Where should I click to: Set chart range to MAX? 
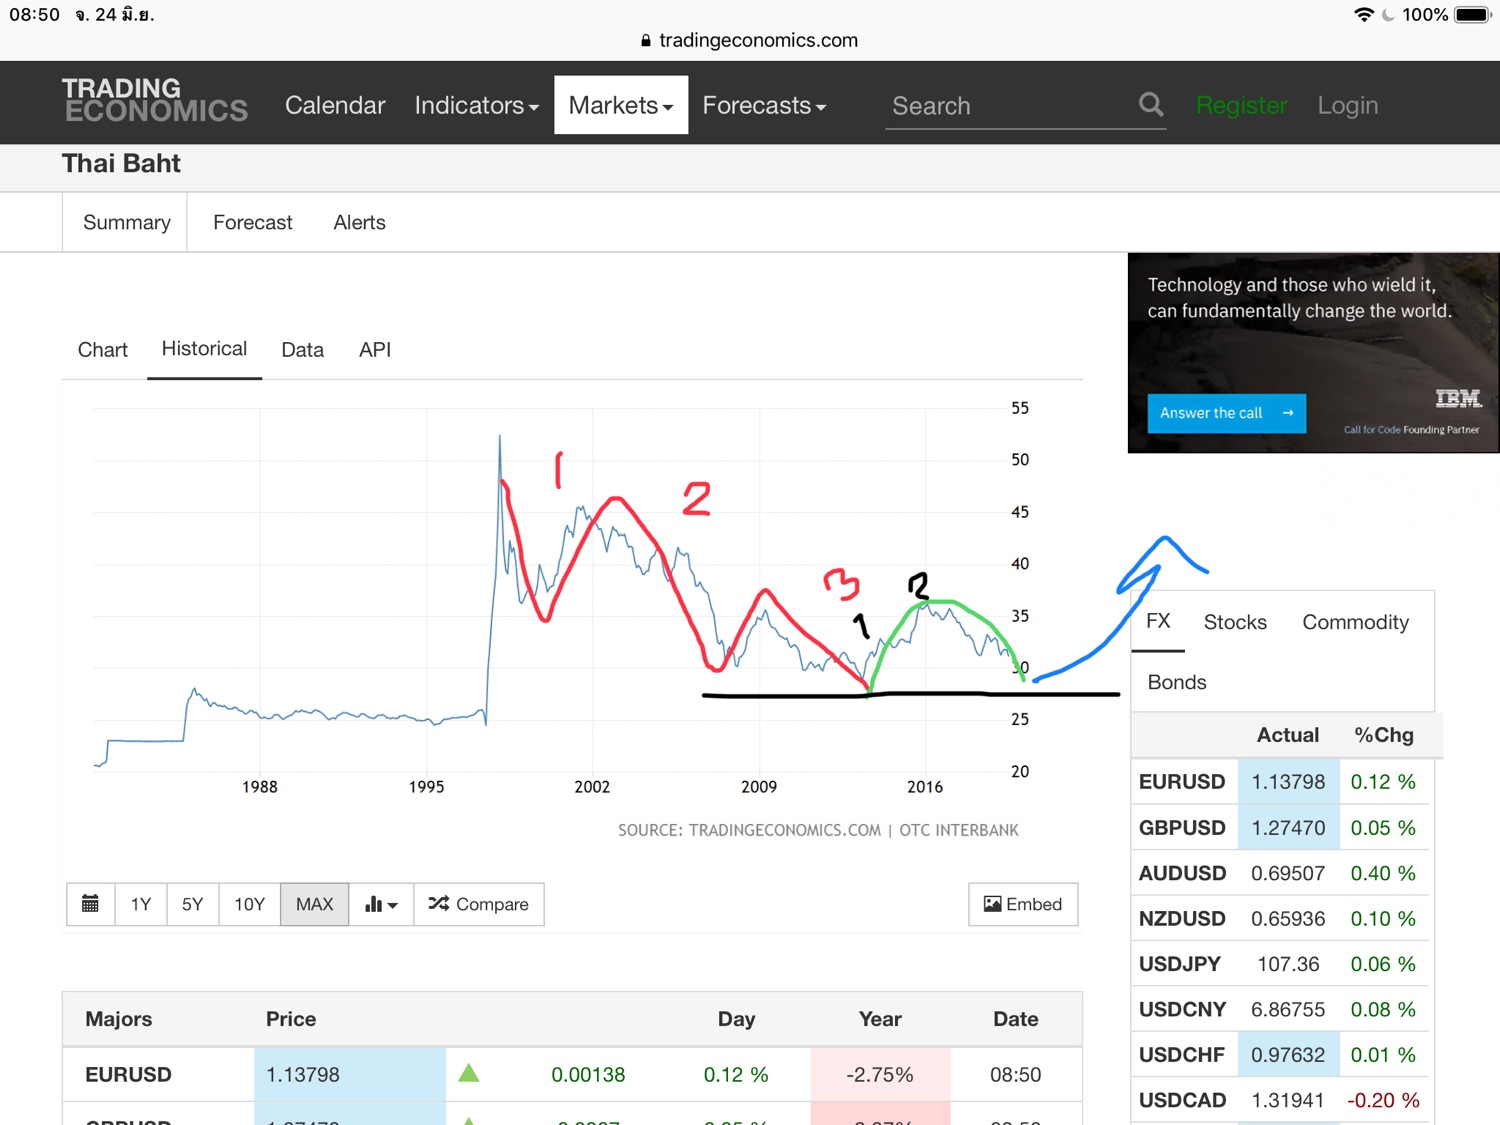click(x=315, y=904)
